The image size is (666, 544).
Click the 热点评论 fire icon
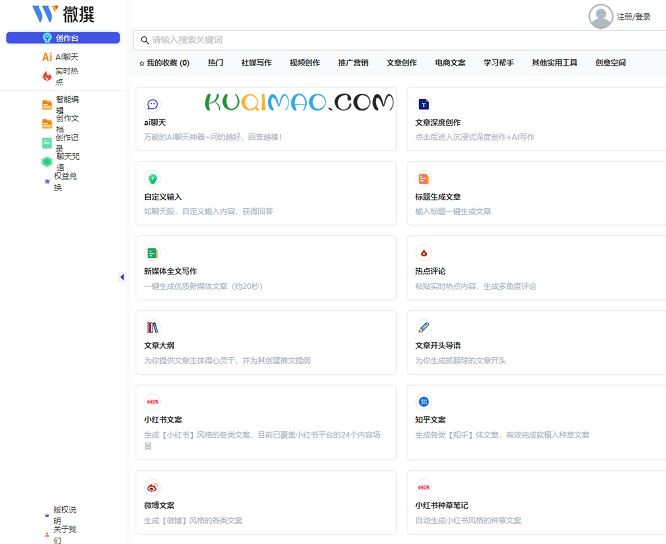click(x=423, y=253)
